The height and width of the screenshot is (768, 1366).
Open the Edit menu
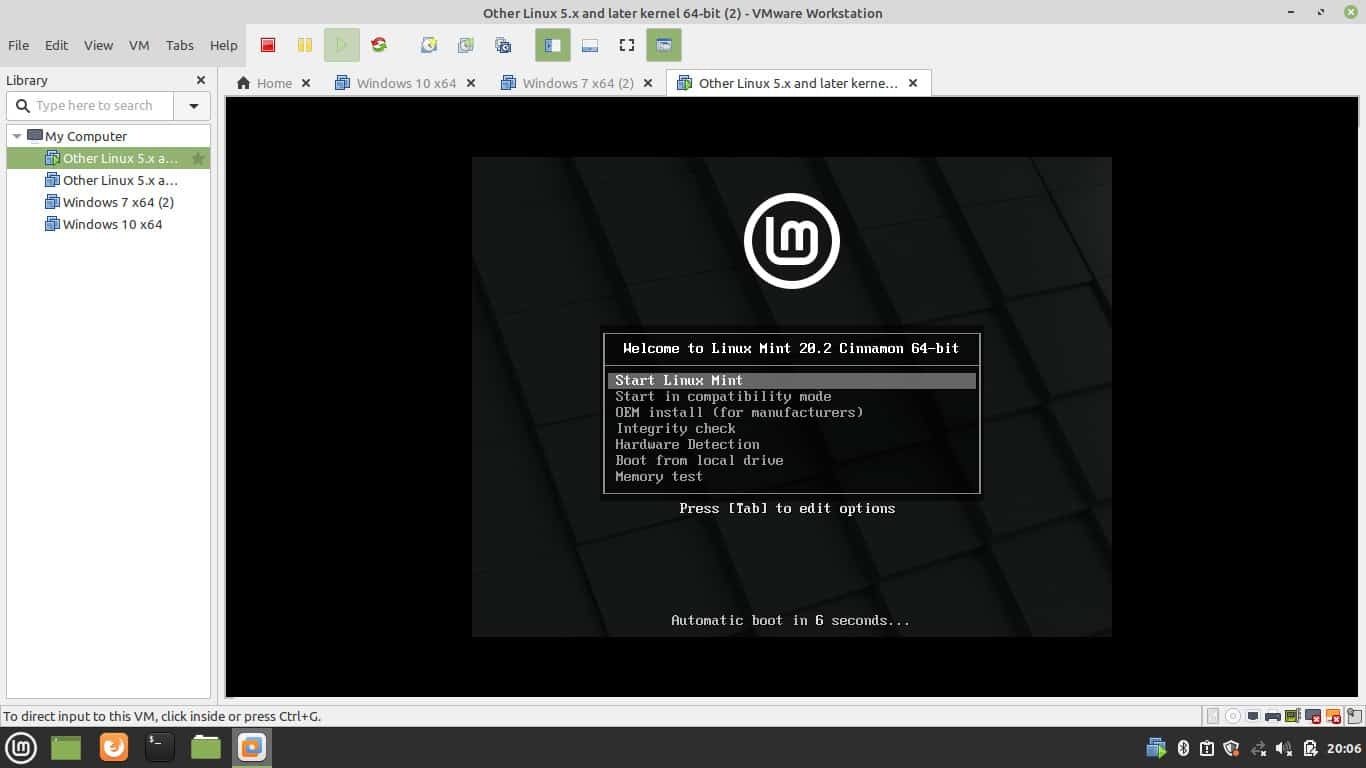(57, 45)
